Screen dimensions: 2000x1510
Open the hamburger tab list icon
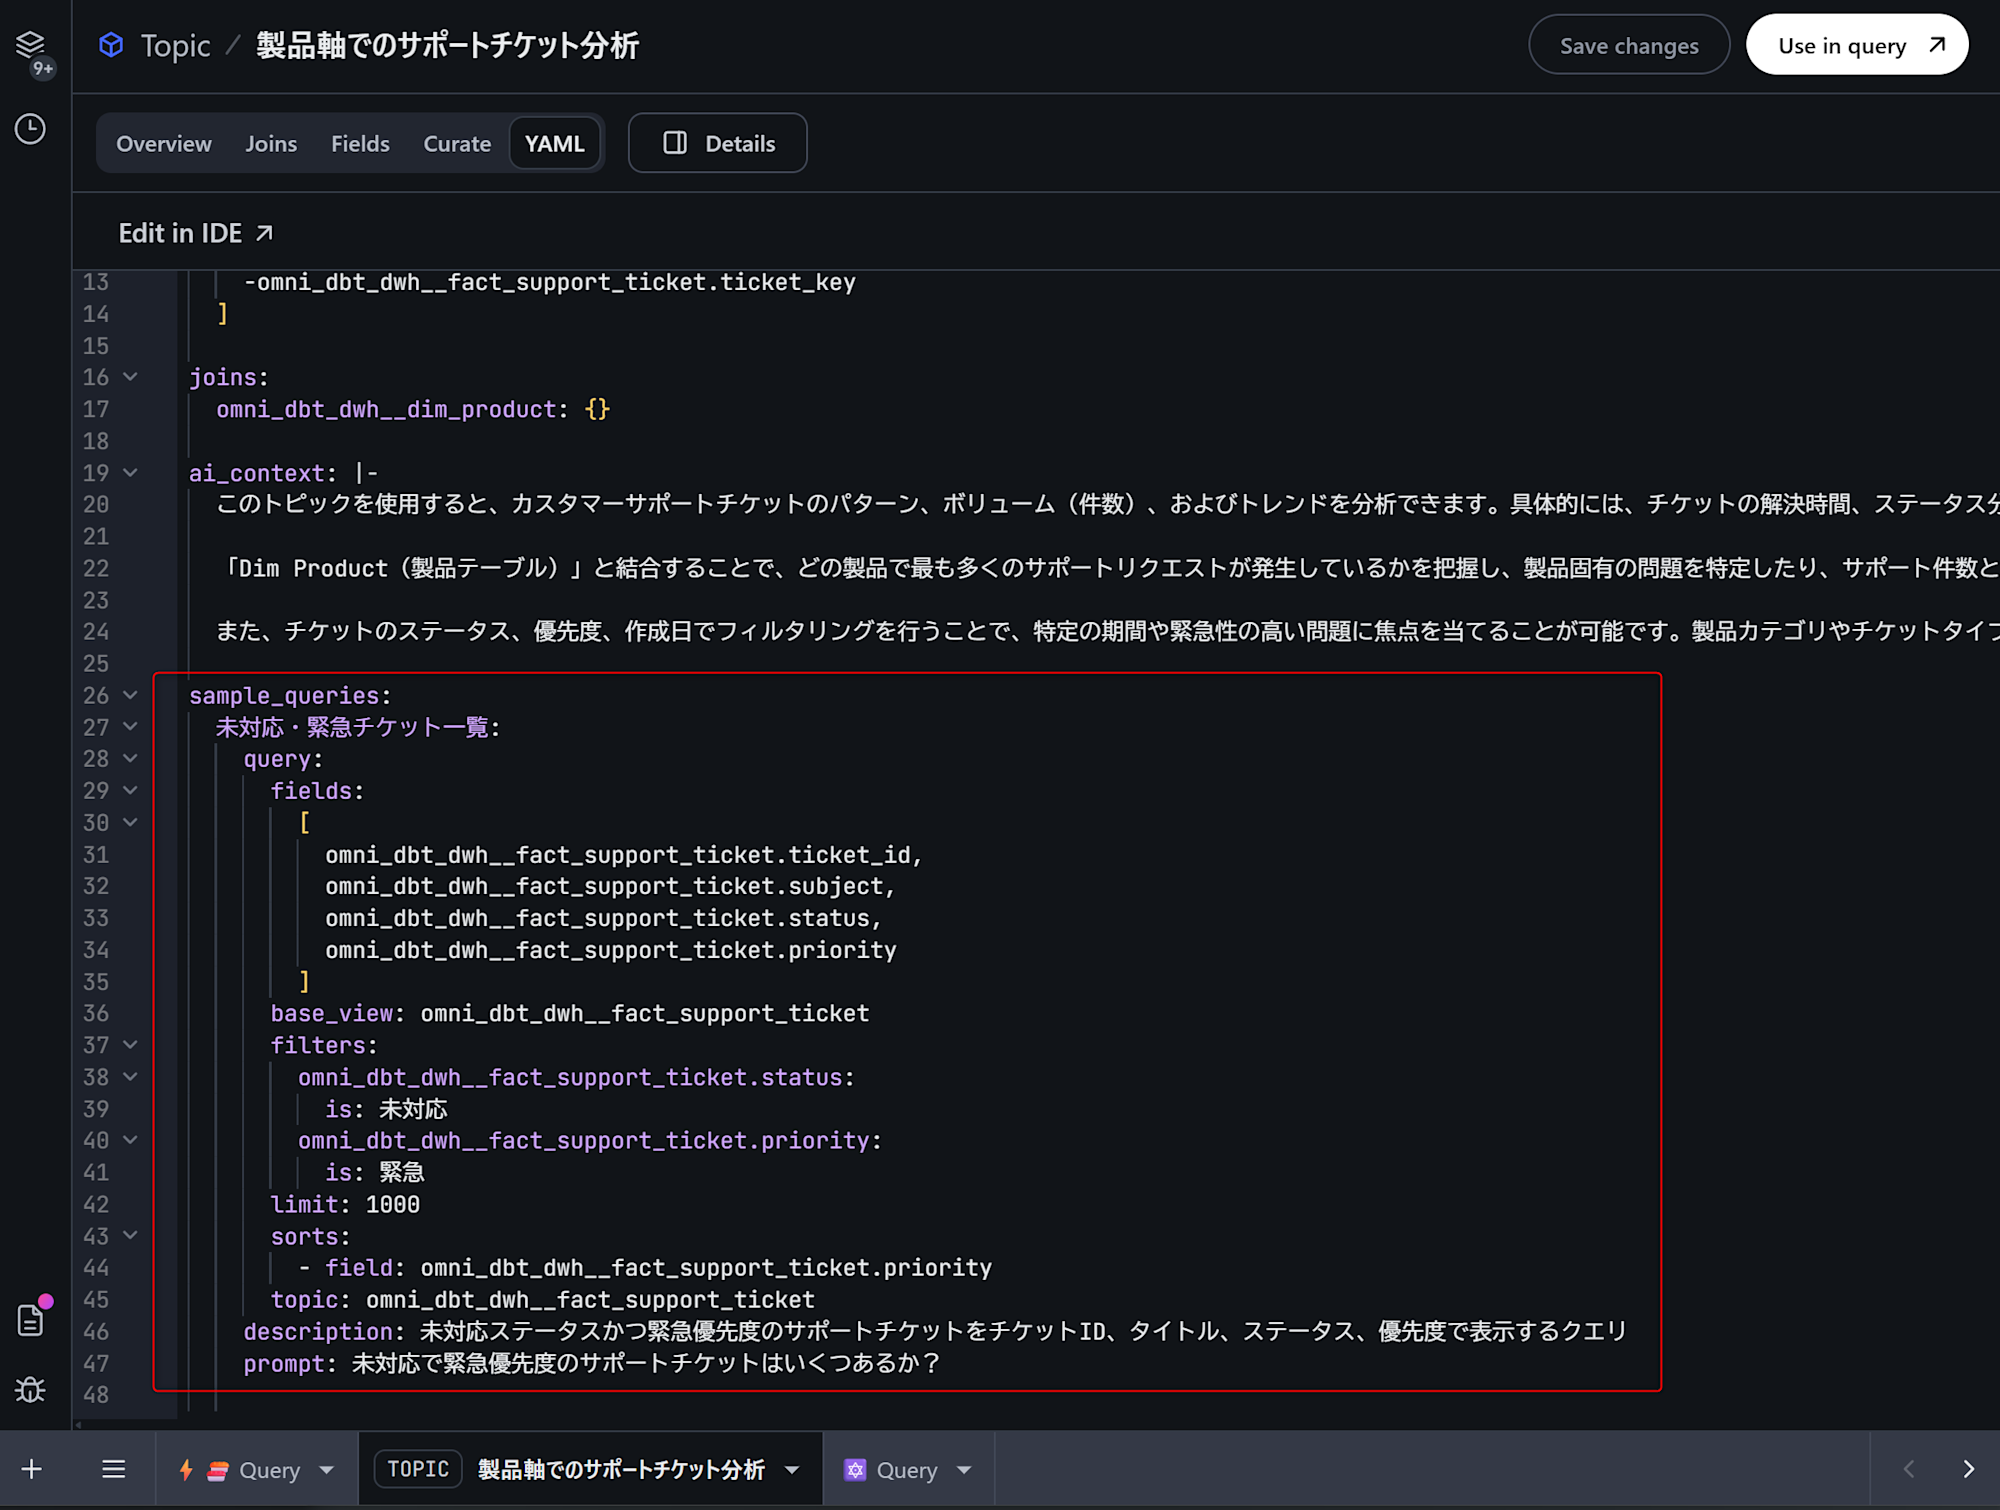click(x=114, y=1469)
